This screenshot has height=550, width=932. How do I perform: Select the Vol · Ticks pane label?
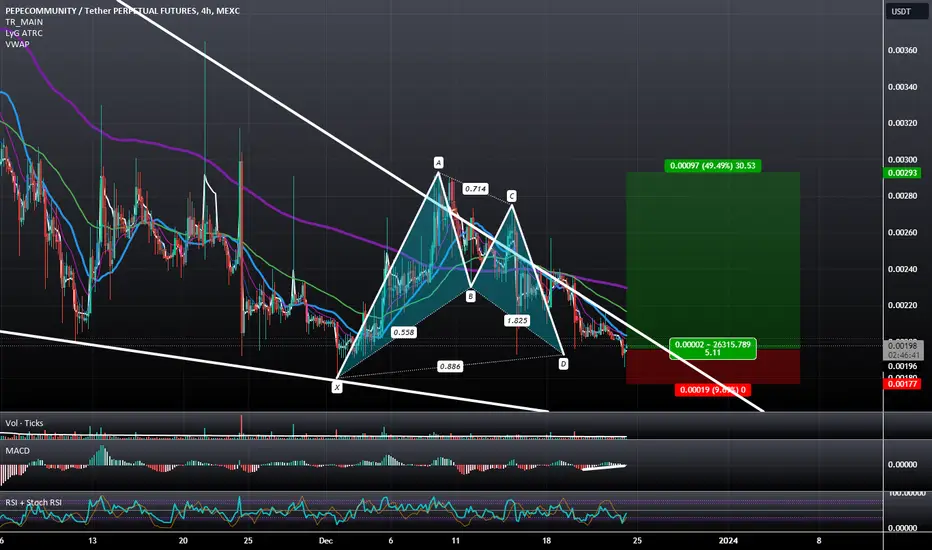[x=24, y=423]
